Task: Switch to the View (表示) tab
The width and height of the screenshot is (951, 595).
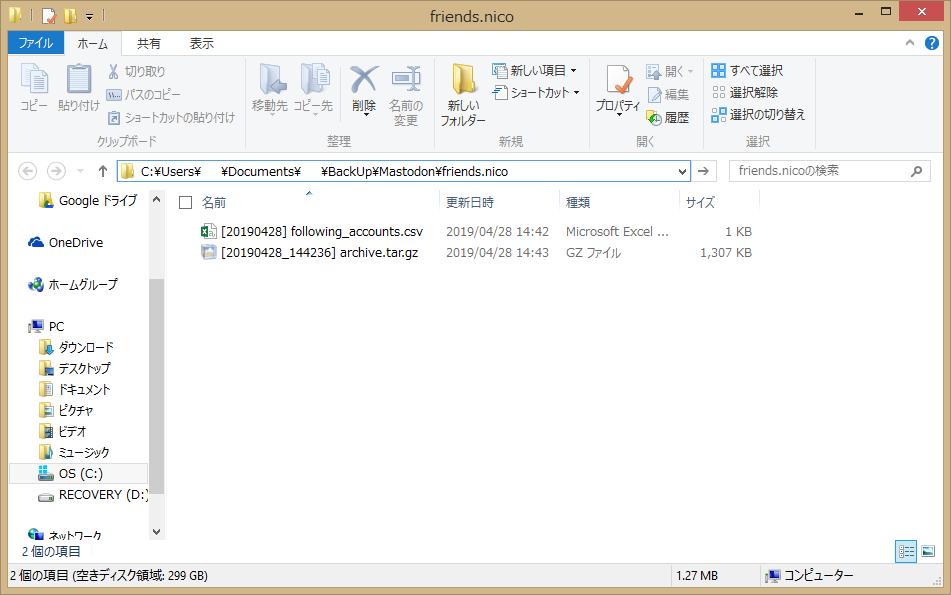Action: [201, 44]
